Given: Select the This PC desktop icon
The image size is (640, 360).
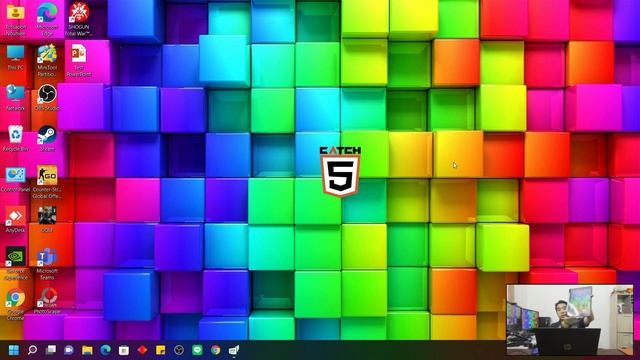Looking at the screenshot, I should [x=16, y=57].
